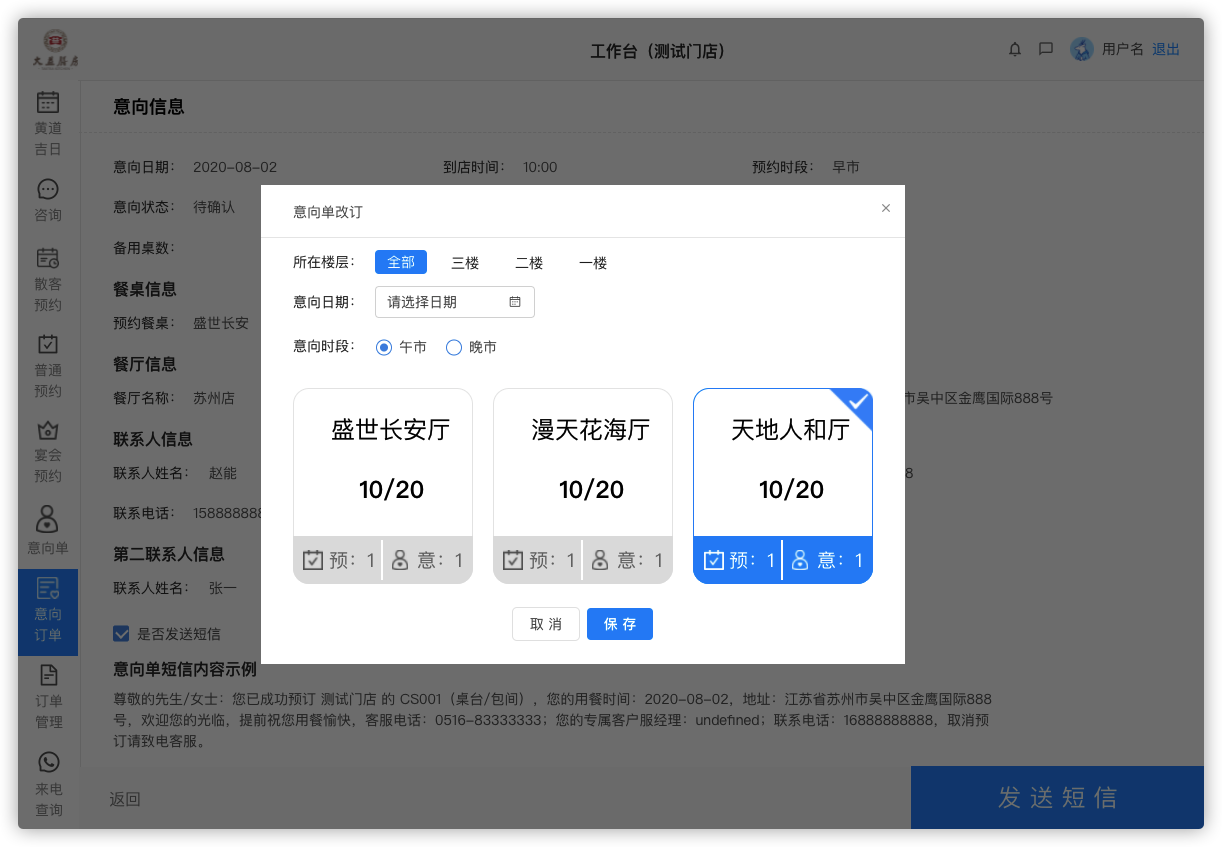
Task: Click calendar icon in 意向日期 field
Action: (515, 302)
